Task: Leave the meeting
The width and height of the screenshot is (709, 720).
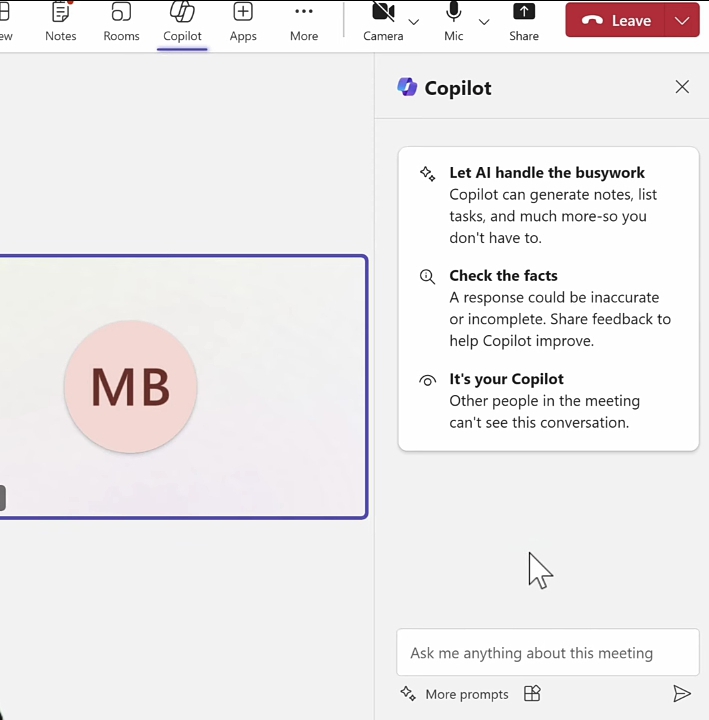Action: [x=615, y=20]
